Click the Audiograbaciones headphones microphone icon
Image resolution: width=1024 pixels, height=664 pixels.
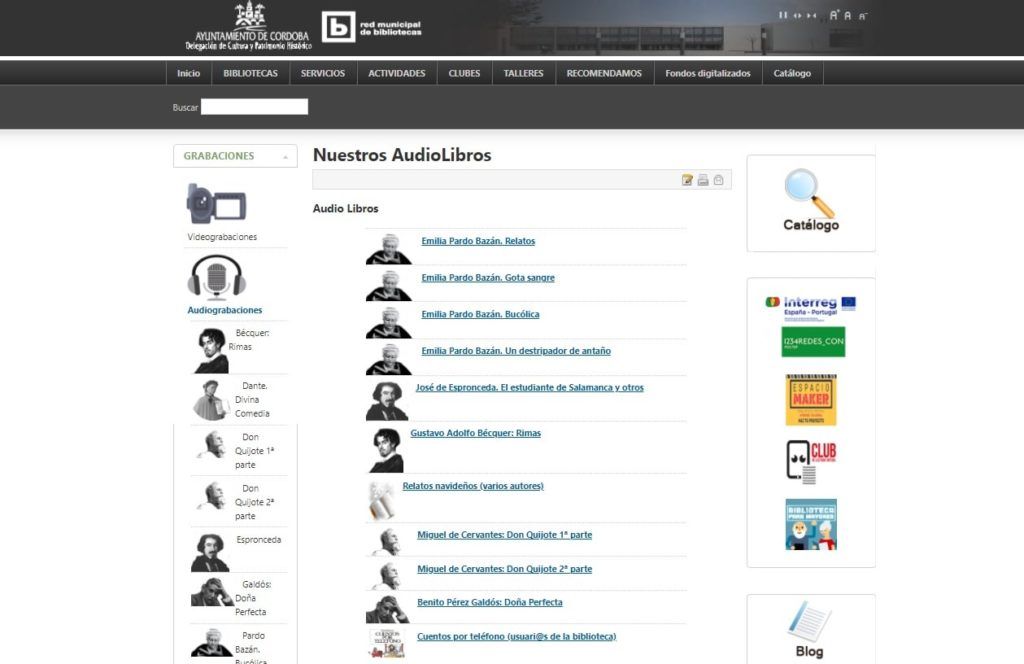[217, 277]
